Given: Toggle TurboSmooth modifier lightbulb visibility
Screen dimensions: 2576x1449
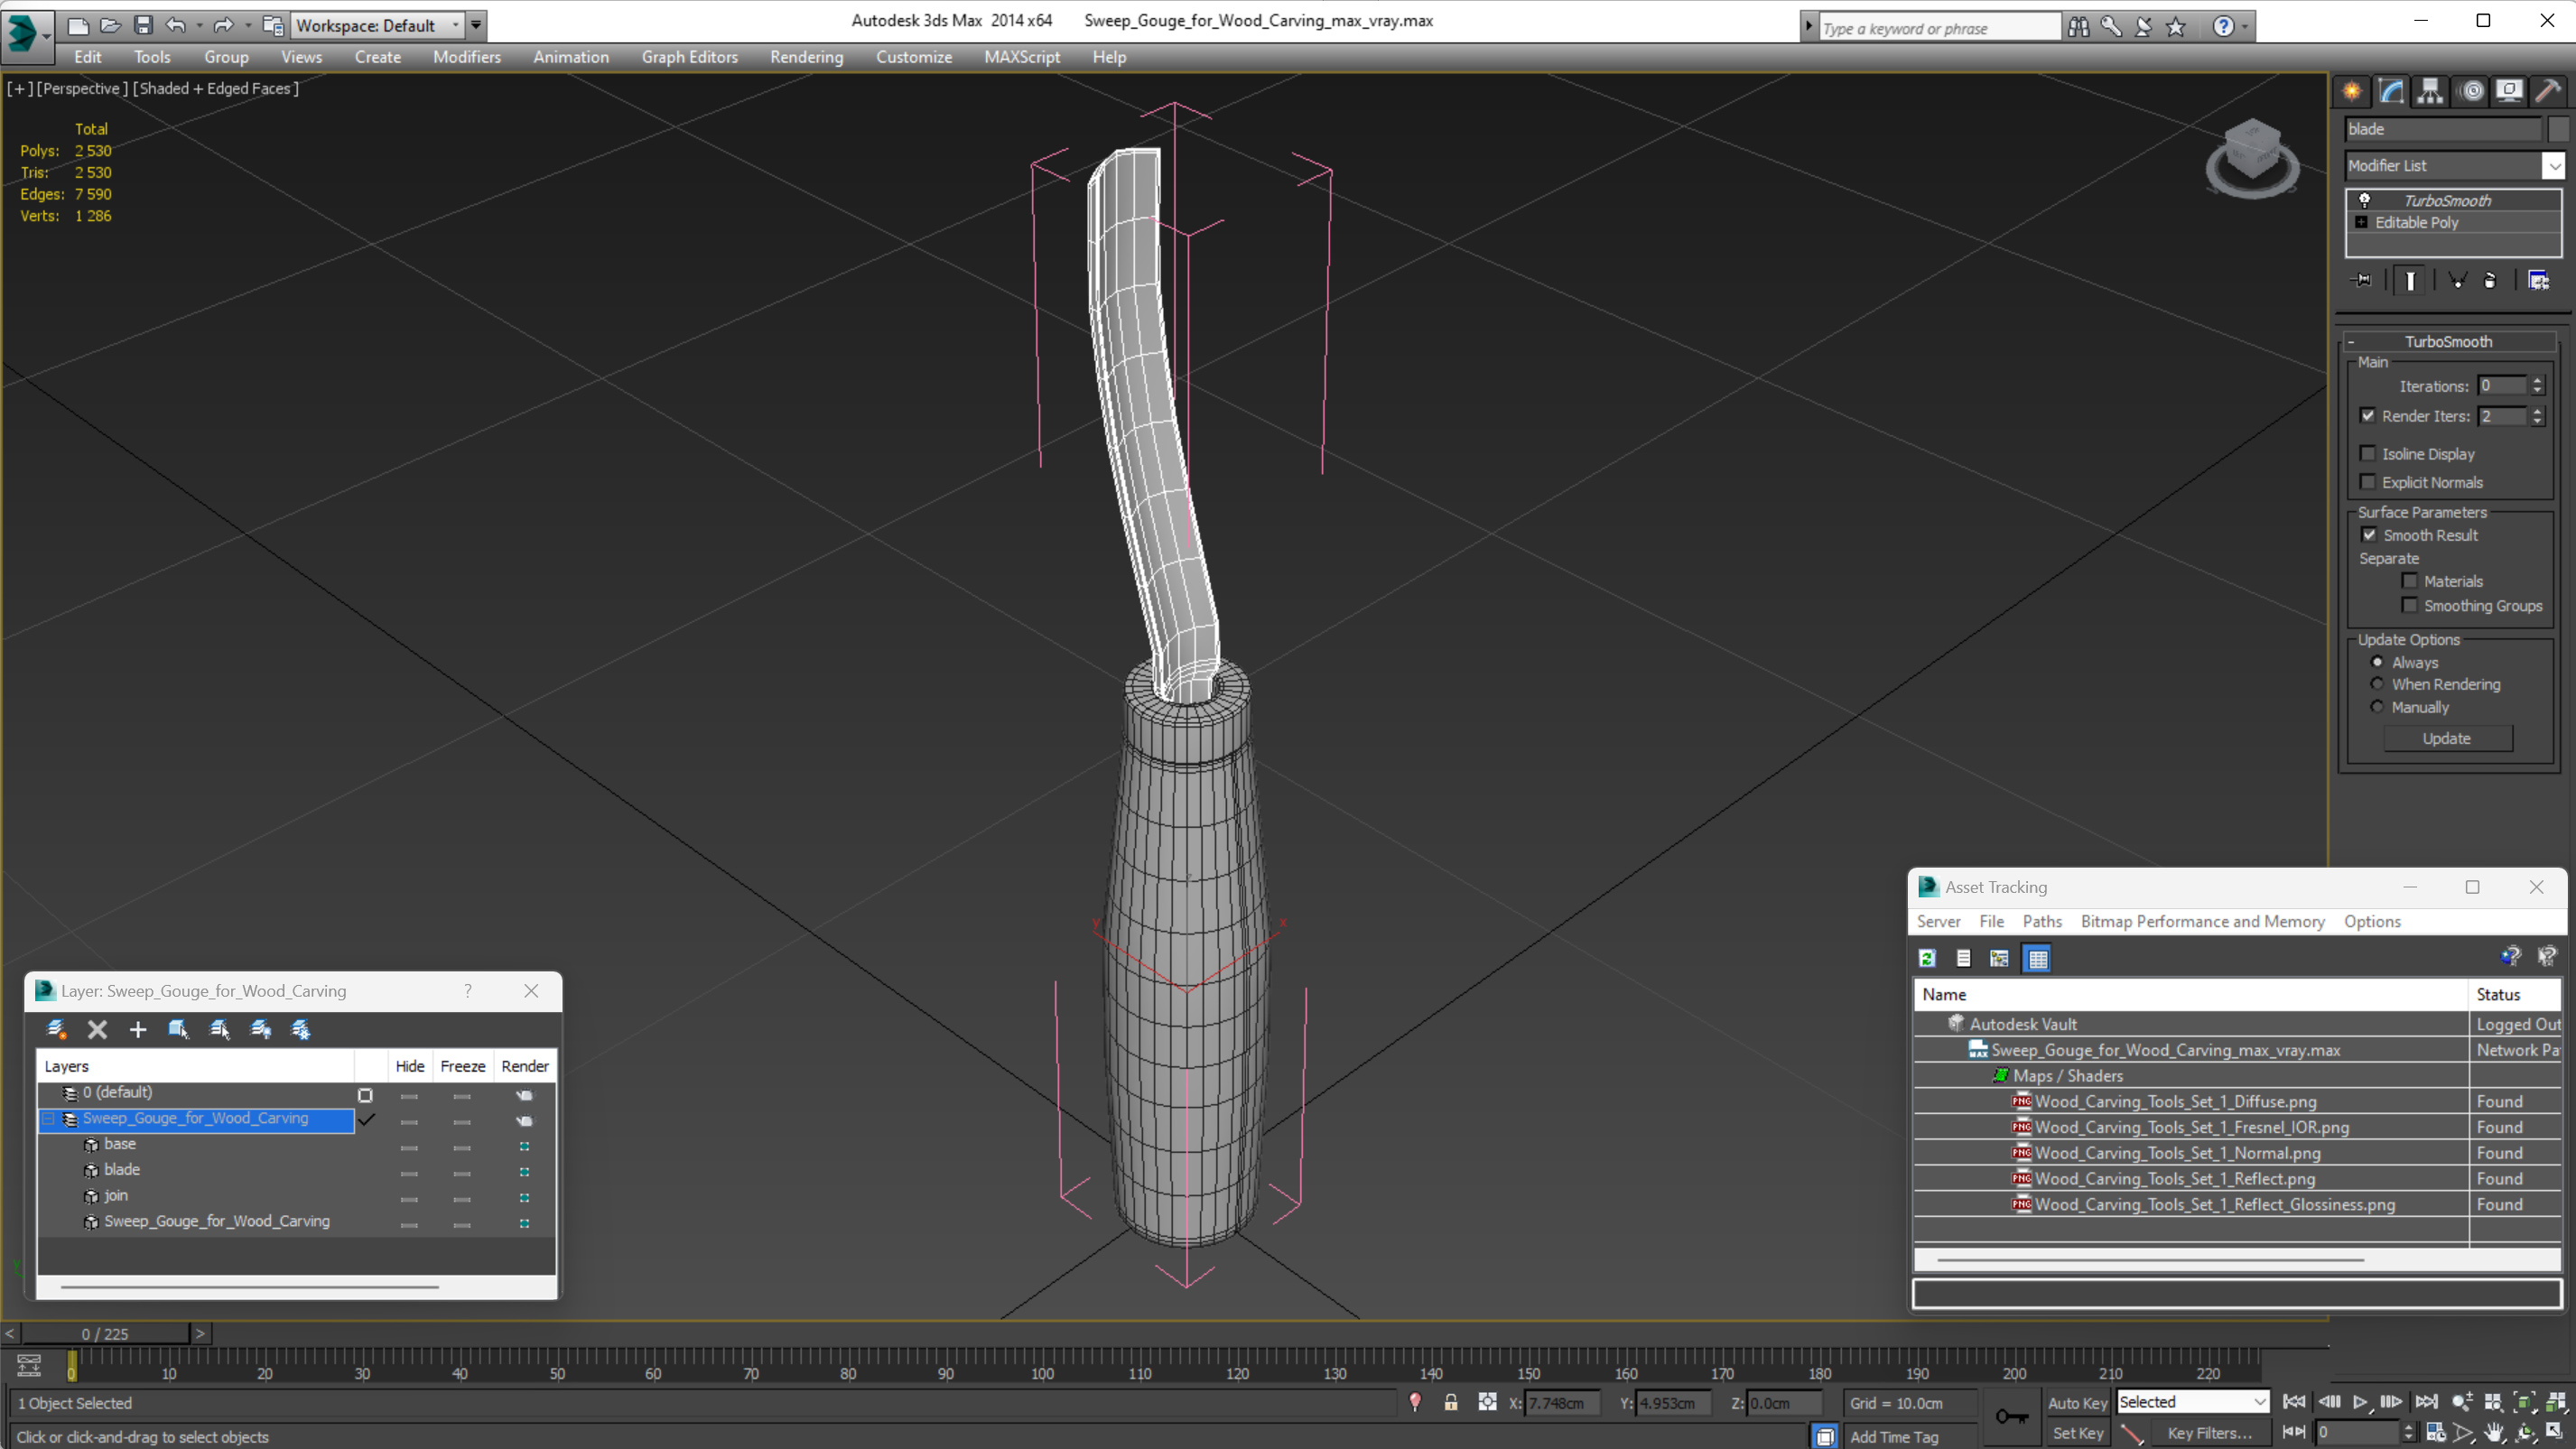Looking at the screenshot, I should (2364, 200).
